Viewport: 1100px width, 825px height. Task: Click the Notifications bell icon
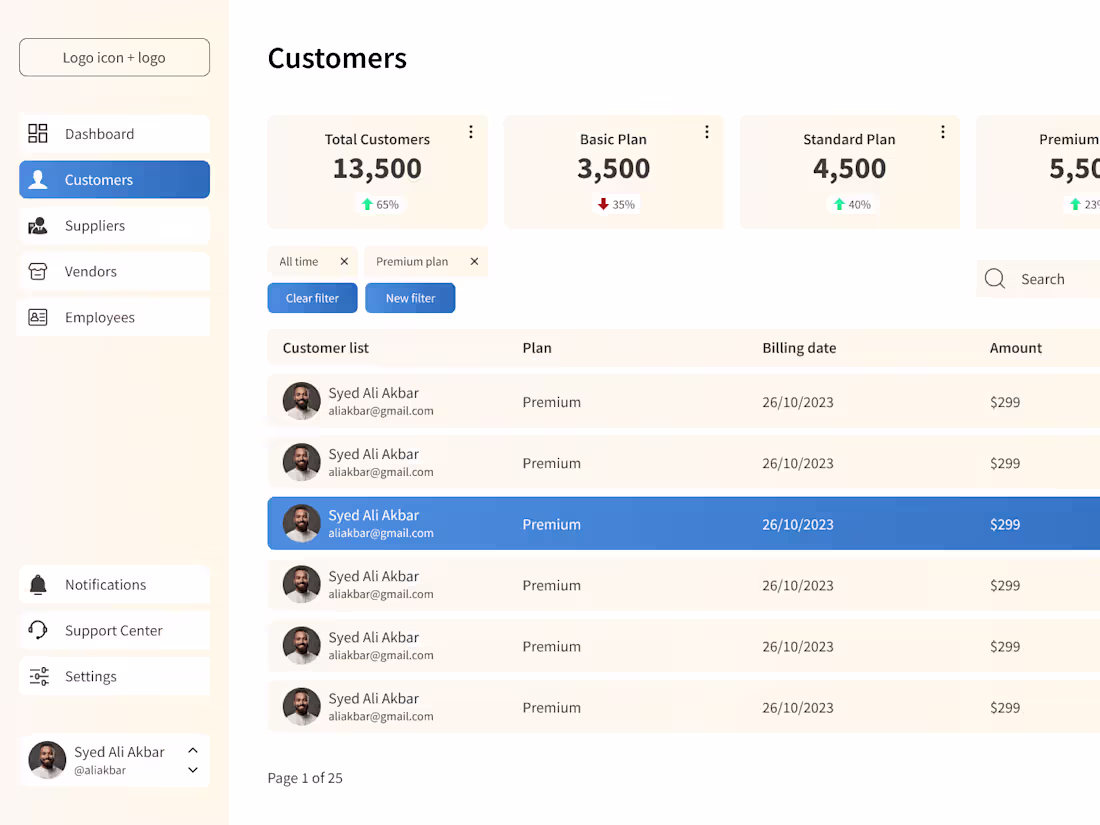coord(38,584)
